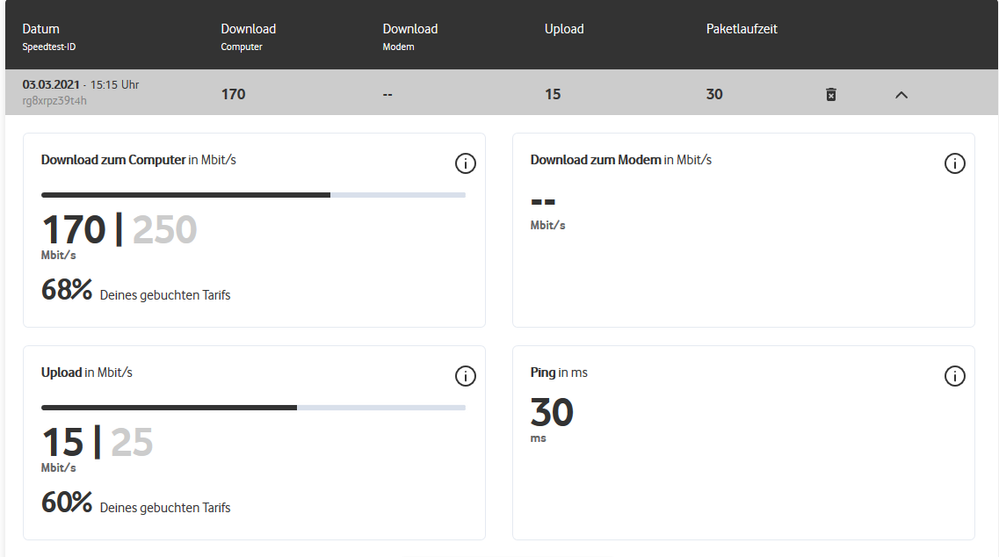This screenshot has height=557, width=999.
Task: Click the Upload column header
Action: (564, 29)
